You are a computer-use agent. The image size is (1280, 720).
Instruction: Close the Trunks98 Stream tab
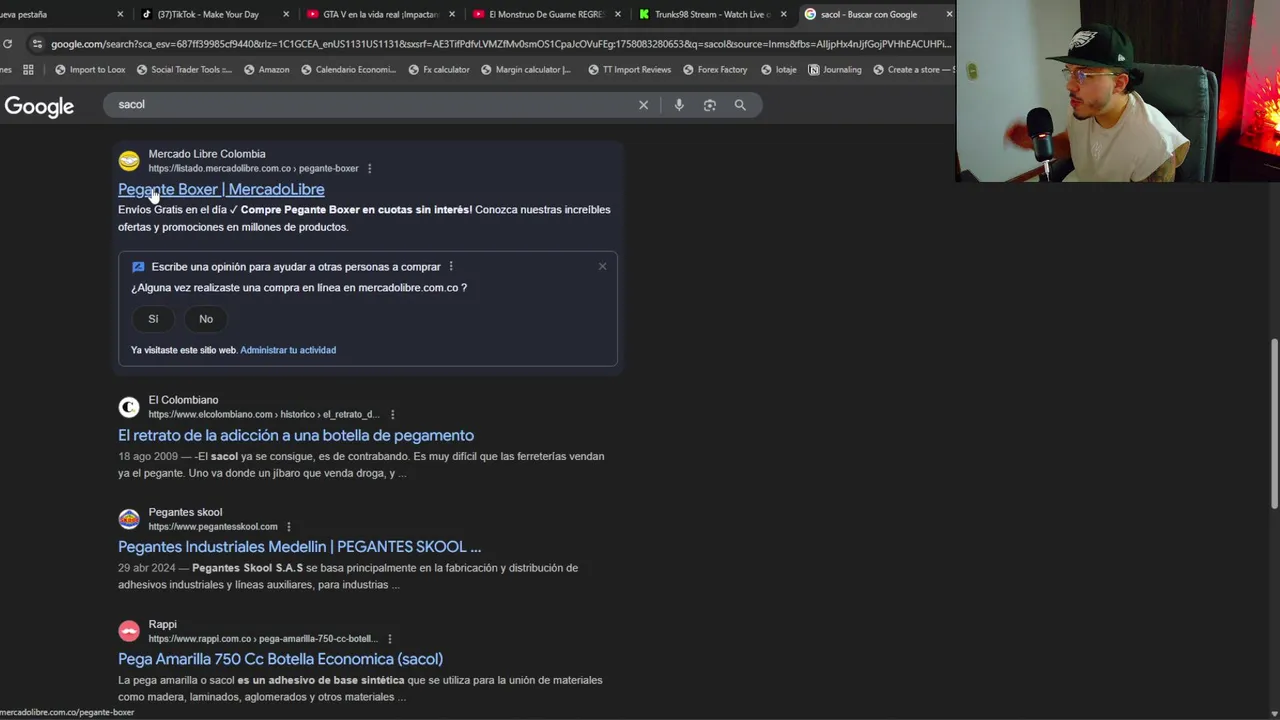point(783,14)
